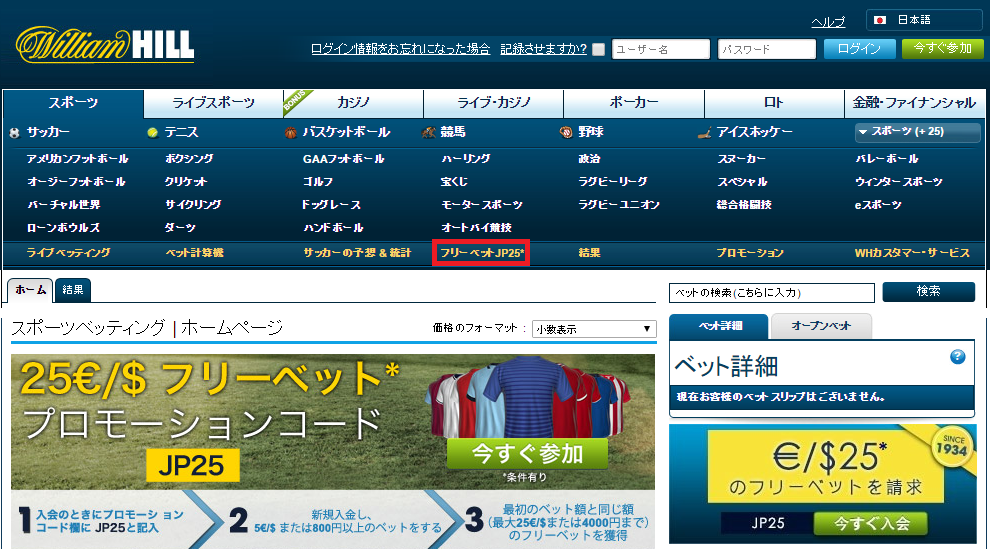Open the ライブベッティング link
The height and width of the screenshot is (549, 990).
[68, 252]
